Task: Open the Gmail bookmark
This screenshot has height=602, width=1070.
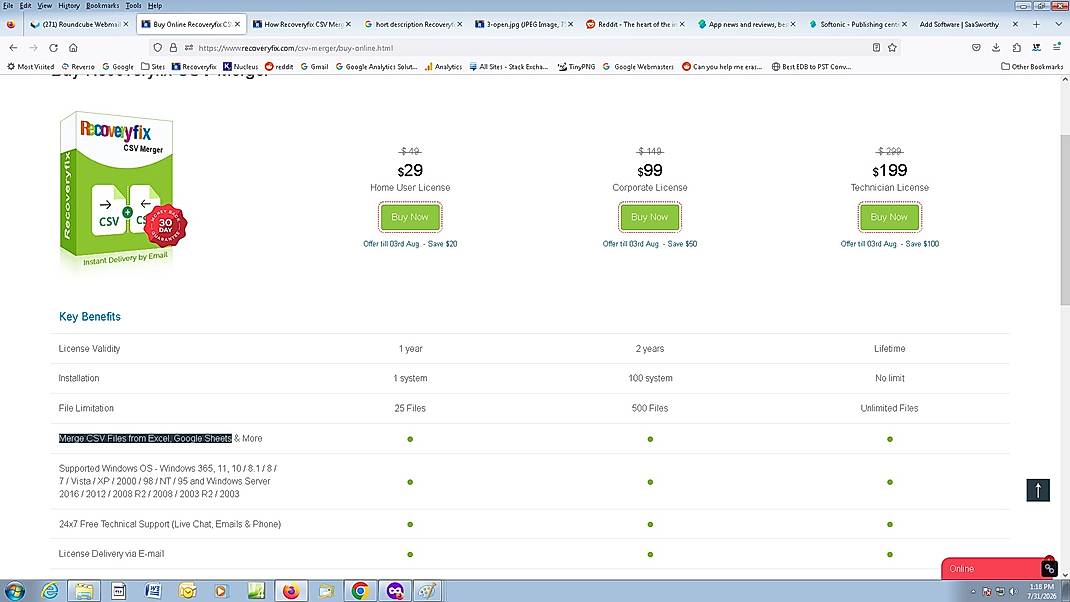Action: point(314,67)
